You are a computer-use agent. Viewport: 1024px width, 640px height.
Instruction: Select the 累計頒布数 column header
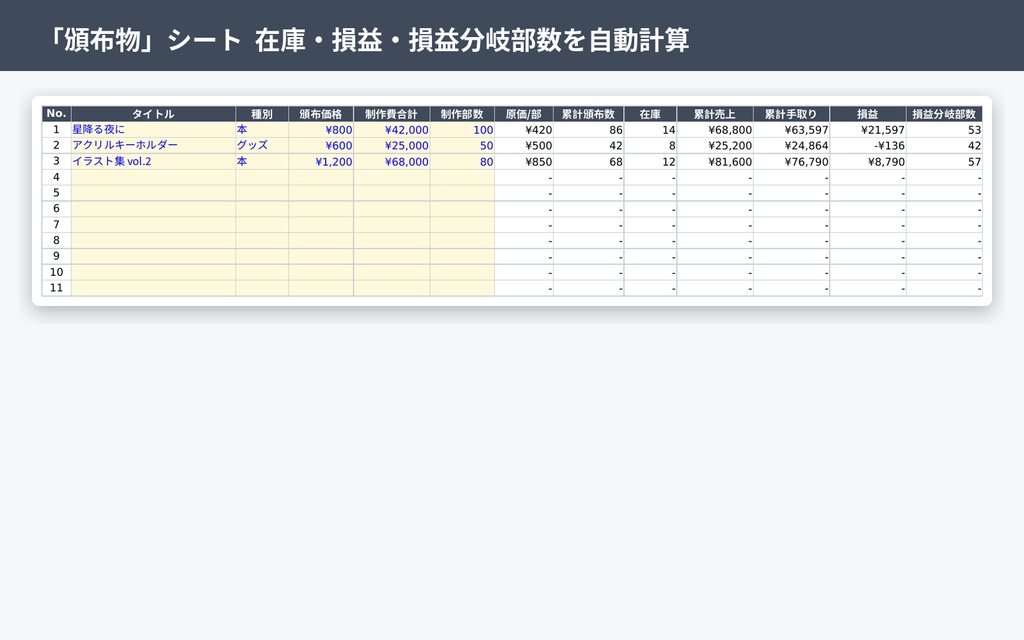[588, 114]
